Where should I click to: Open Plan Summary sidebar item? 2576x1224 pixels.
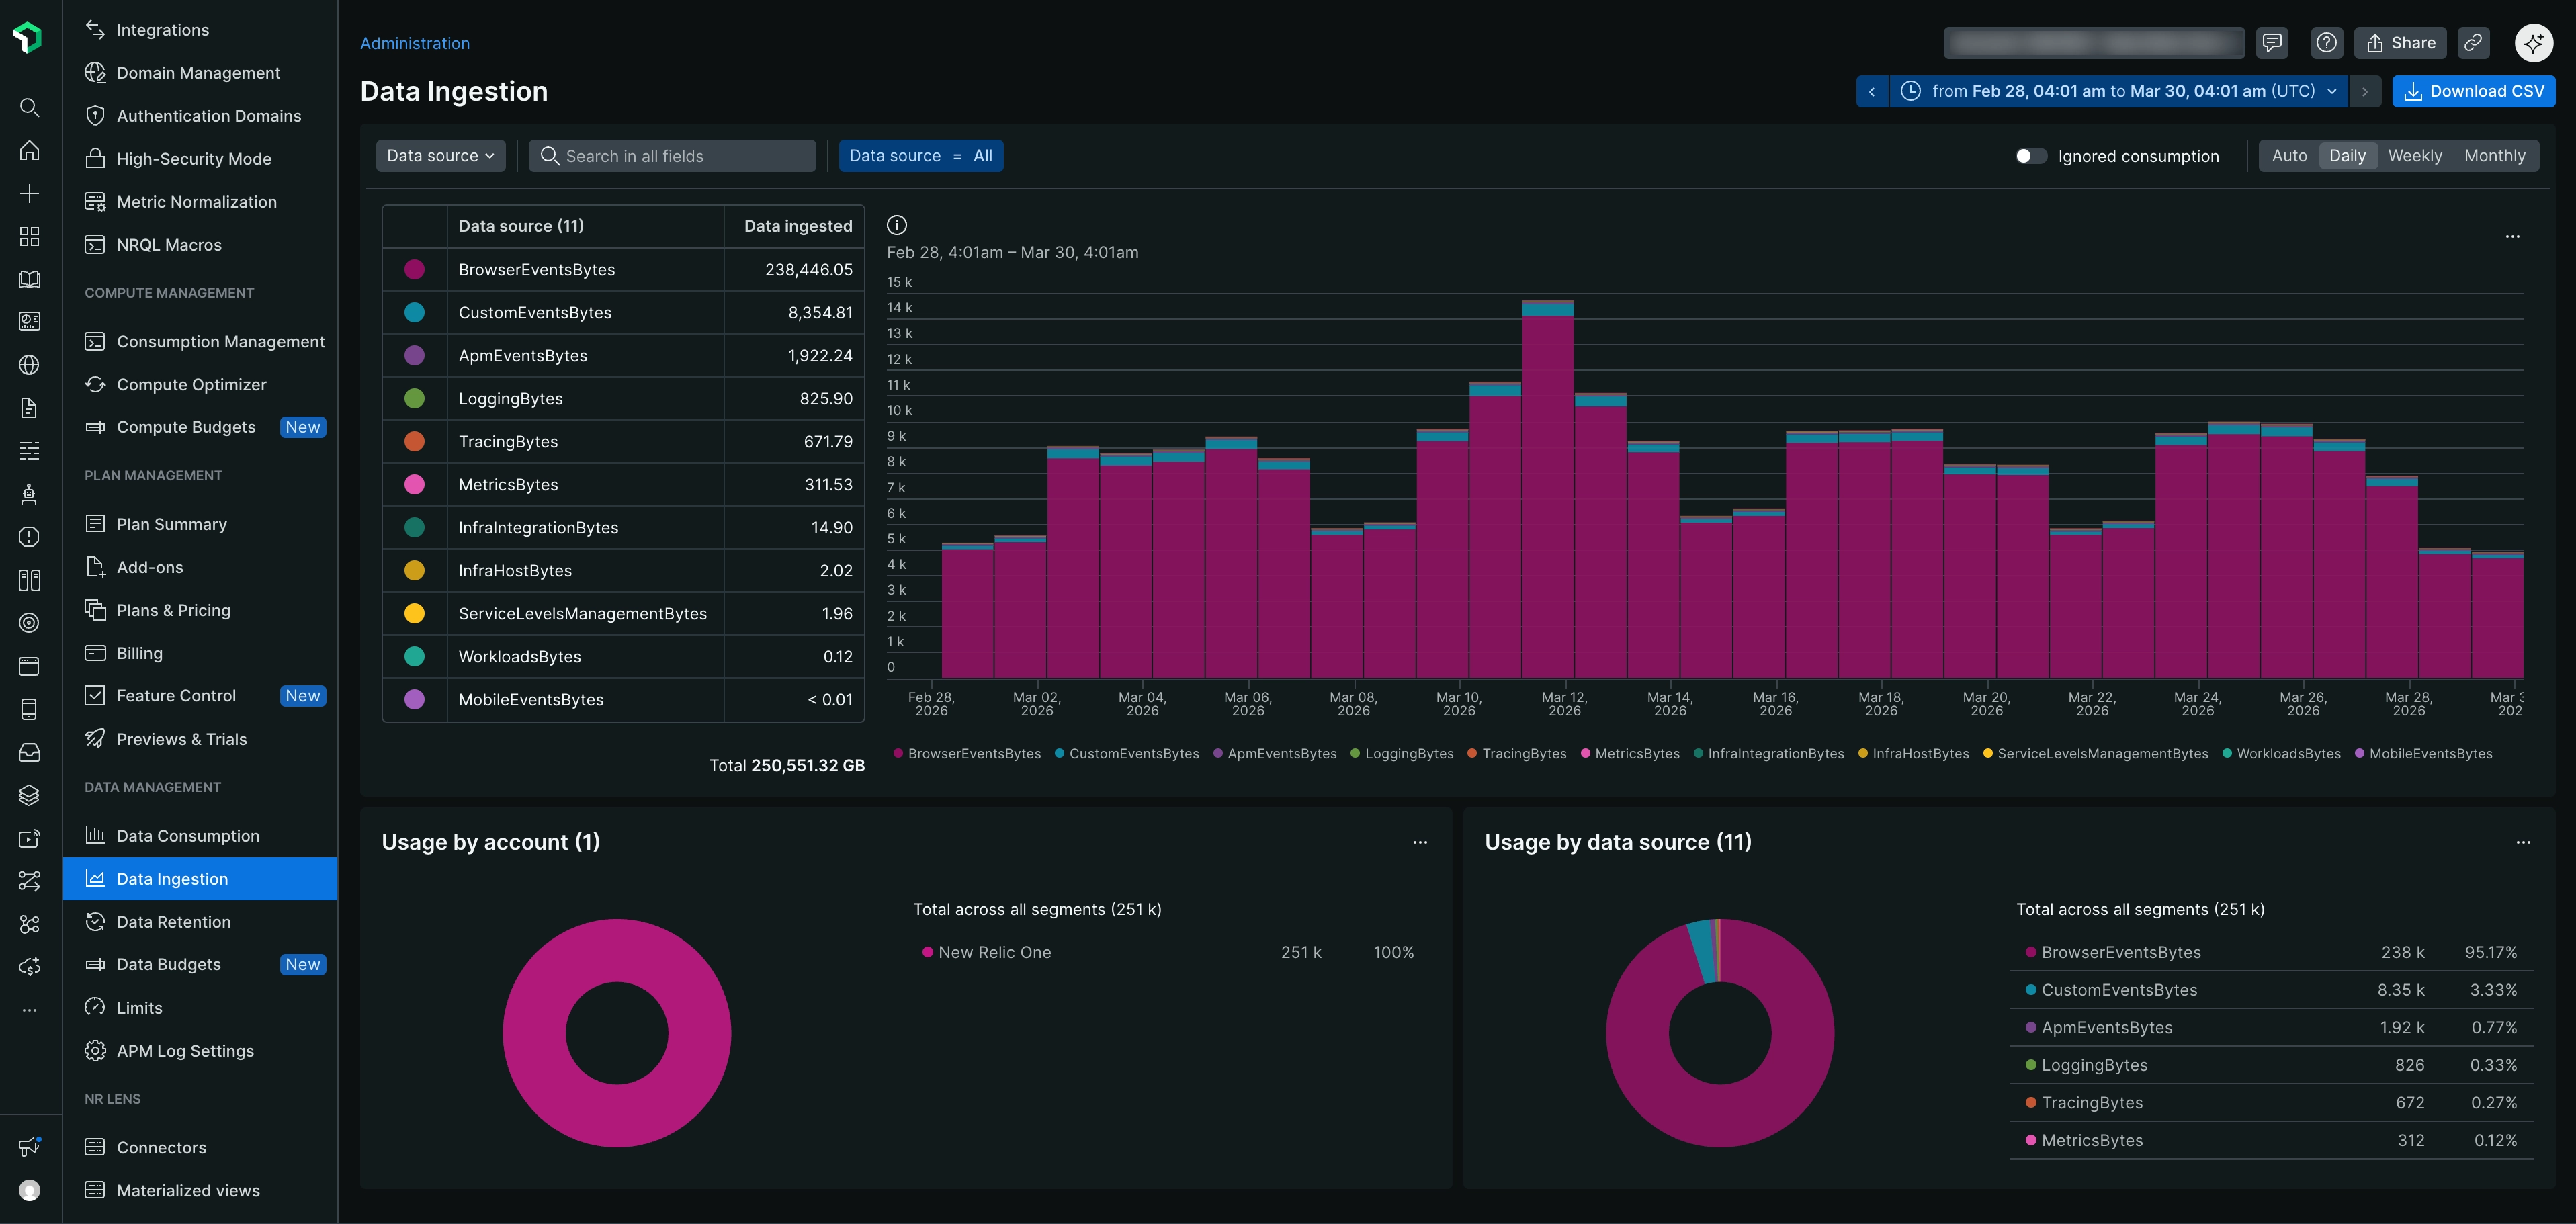[171, 524]
